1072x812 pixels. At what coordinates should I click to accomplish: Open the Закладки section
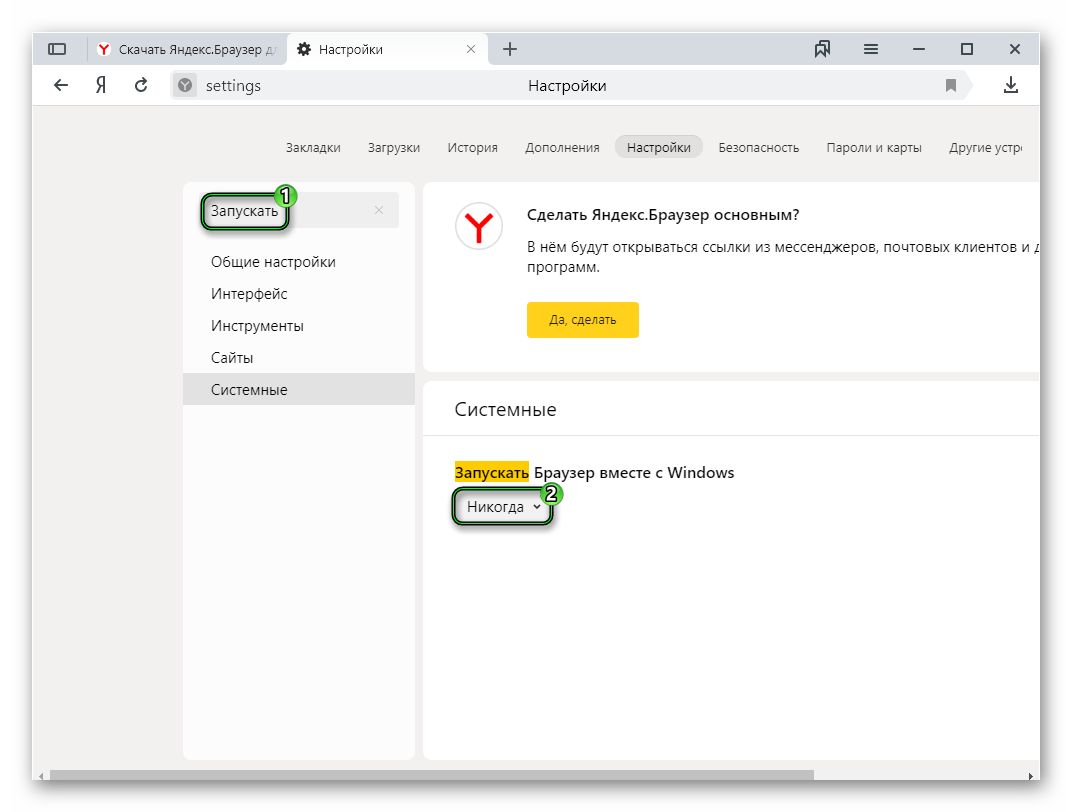pyautogui.click(x=313, y=148)
